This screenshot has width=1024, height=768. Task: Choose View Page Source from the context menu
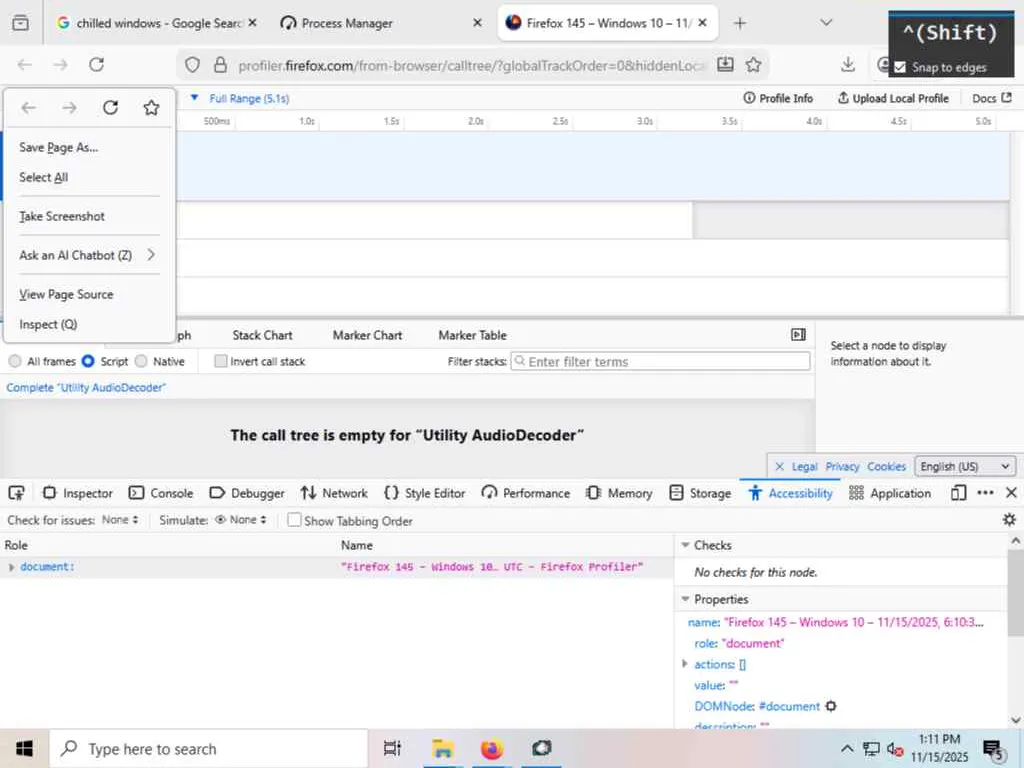coord(89,295)
